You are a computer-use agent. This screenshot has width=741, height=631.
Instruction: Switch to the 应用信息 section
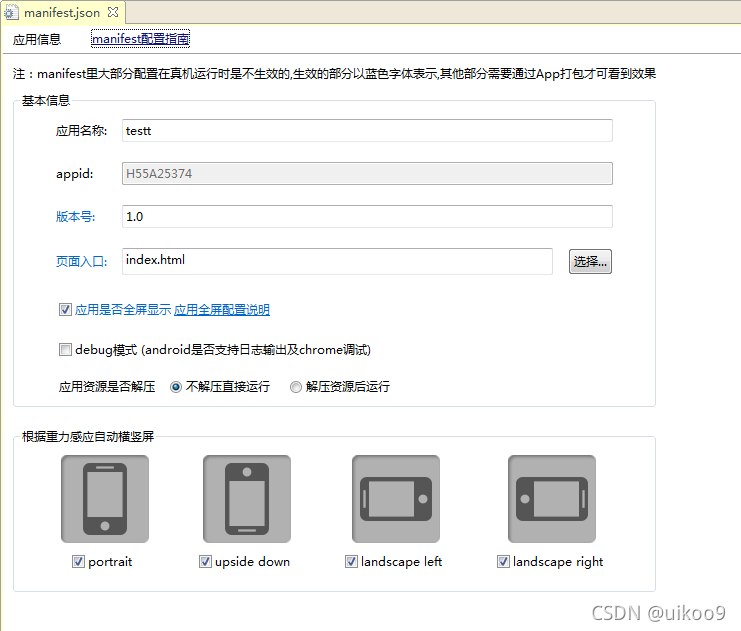37,39
